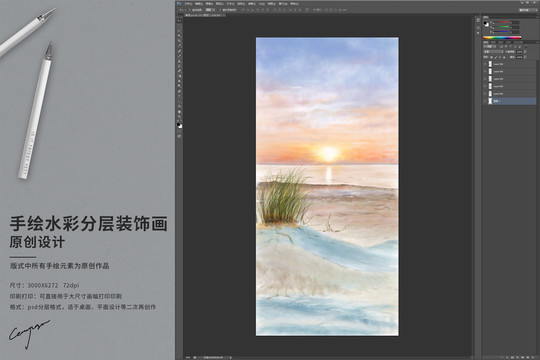Select the Marquee selection tool
The width and height of the screenshot is (540, 360).
coord(179,26)
